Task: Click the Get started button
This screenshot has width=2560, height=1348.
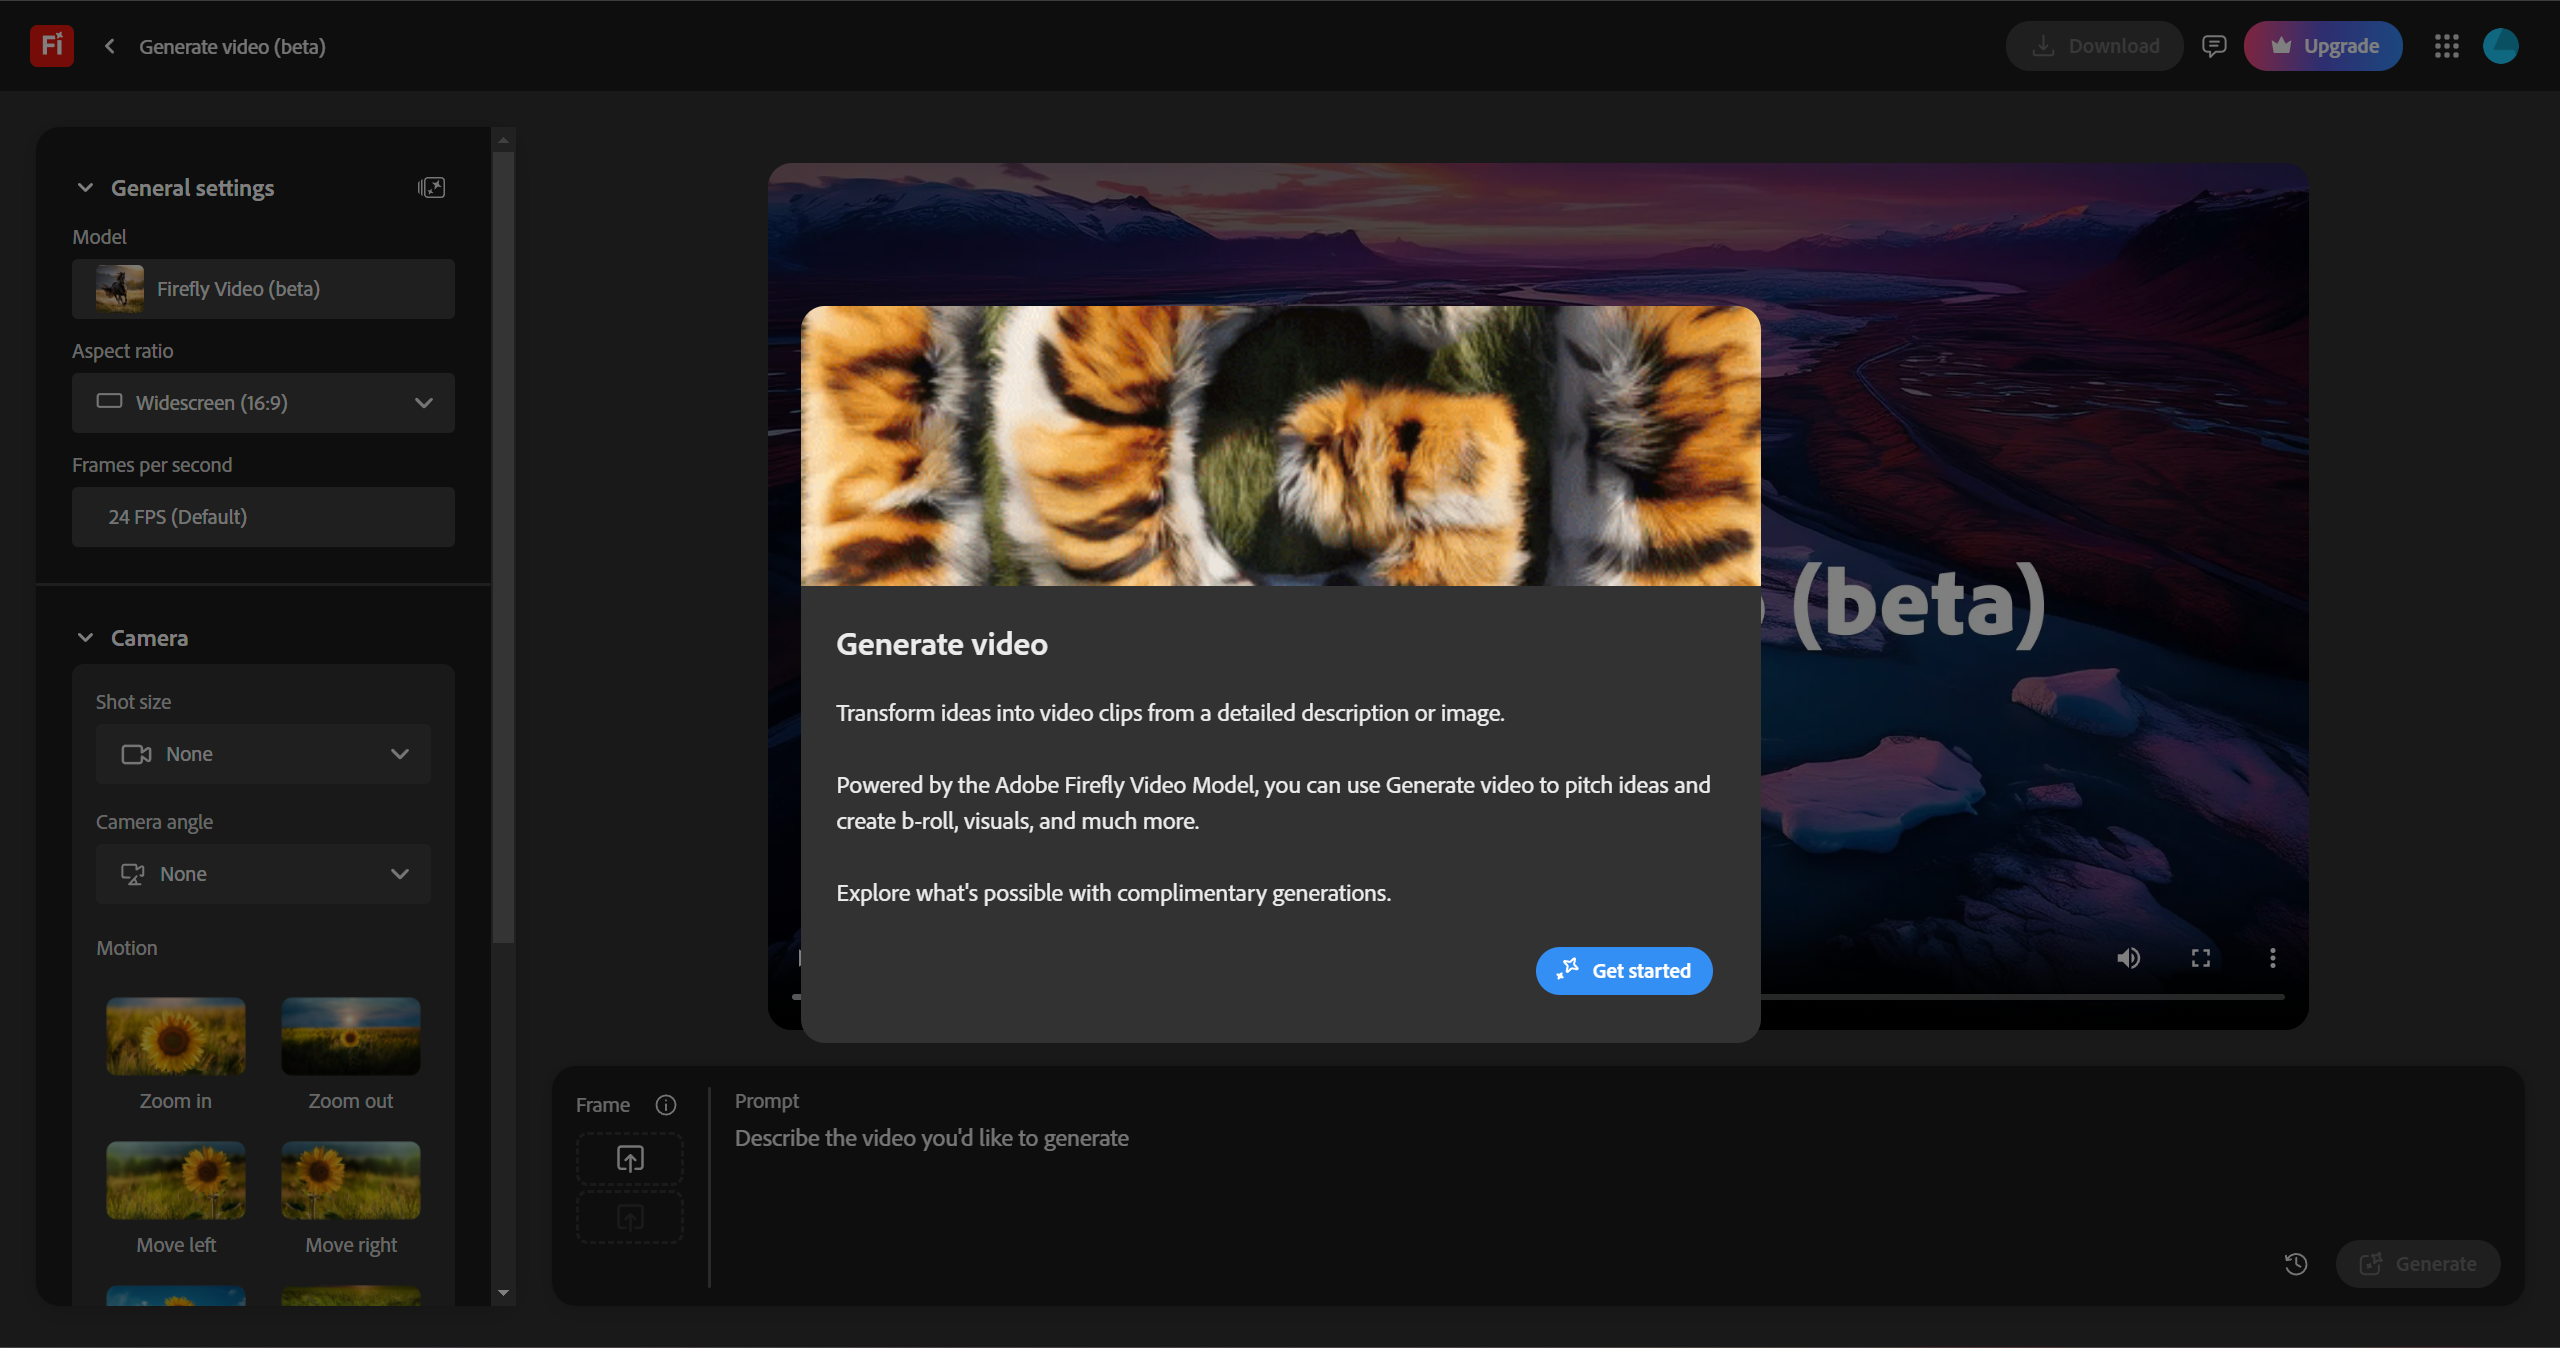Action: (1624, 971)
